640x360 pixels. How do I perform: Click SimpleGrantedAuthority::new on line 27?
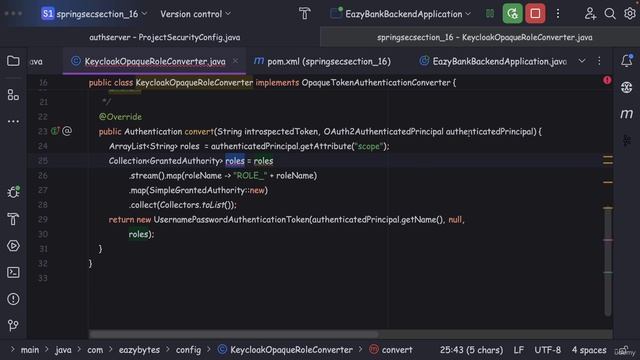[207, 190]
